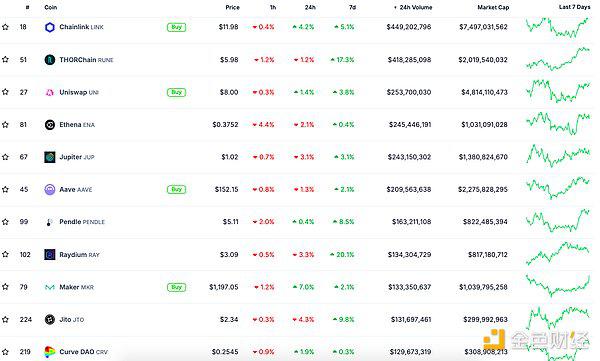Open the THORChain 7-day sparkline chart
Viewport: 600px width, 361px height.
pyautogui.click(x=558, y=59)
